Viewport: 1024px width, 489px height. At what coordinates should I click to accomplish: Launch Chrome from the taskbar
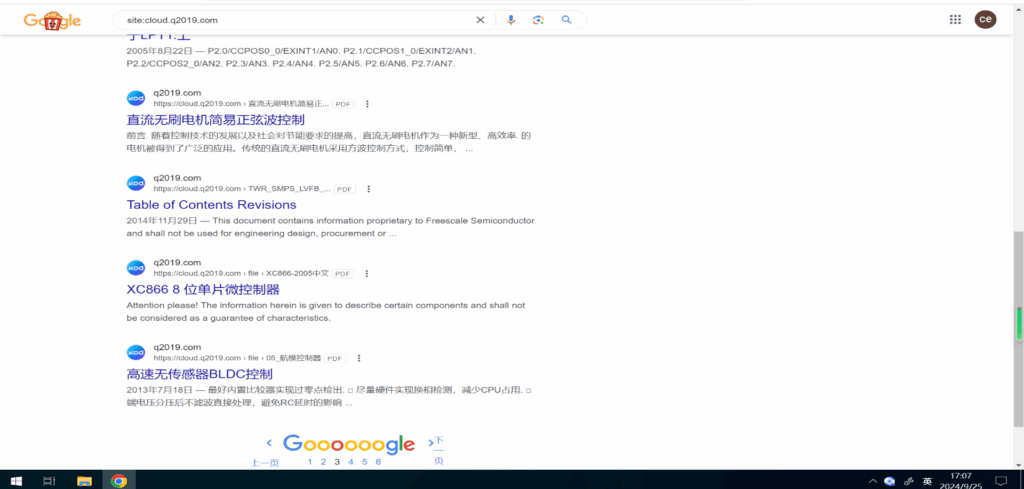pos(119,481)
